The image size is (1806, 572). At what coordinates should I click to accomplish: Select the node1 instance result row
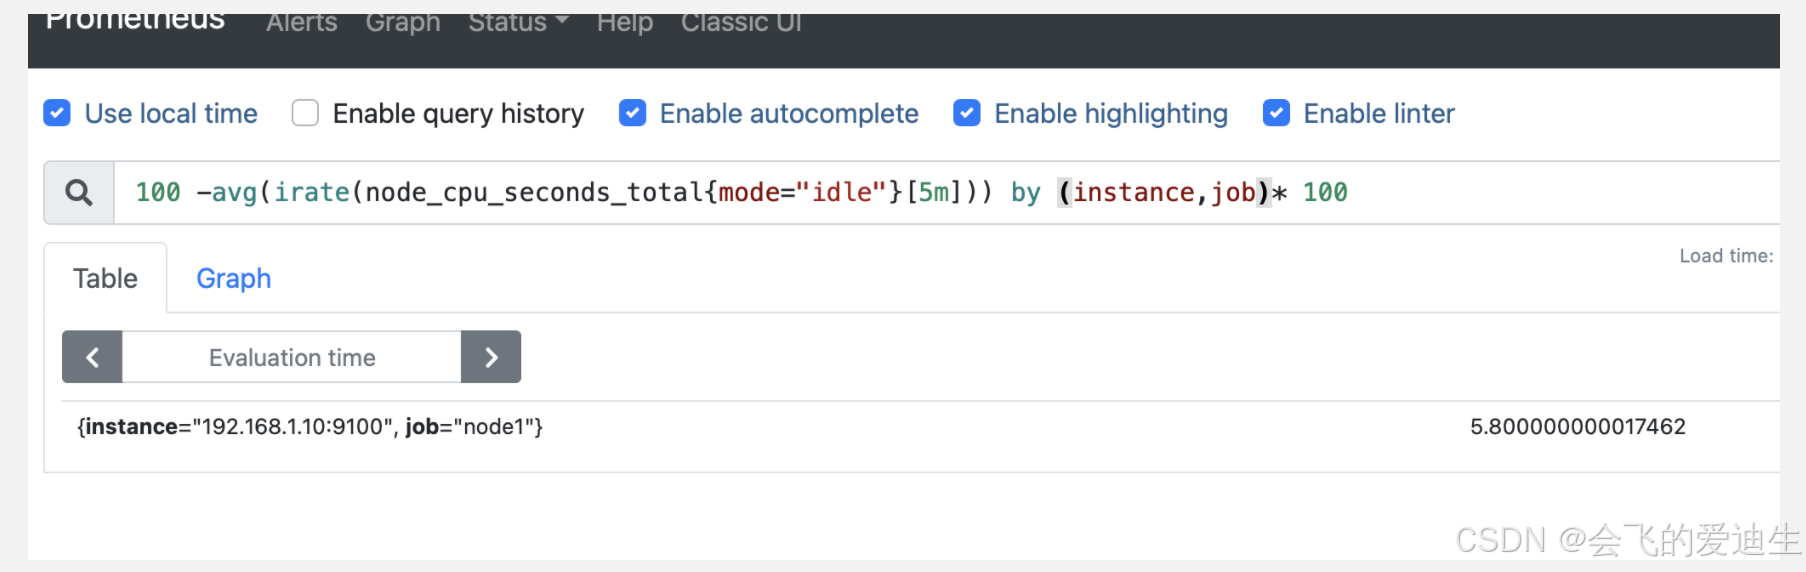pyautogui.click(x=911, y=427)
